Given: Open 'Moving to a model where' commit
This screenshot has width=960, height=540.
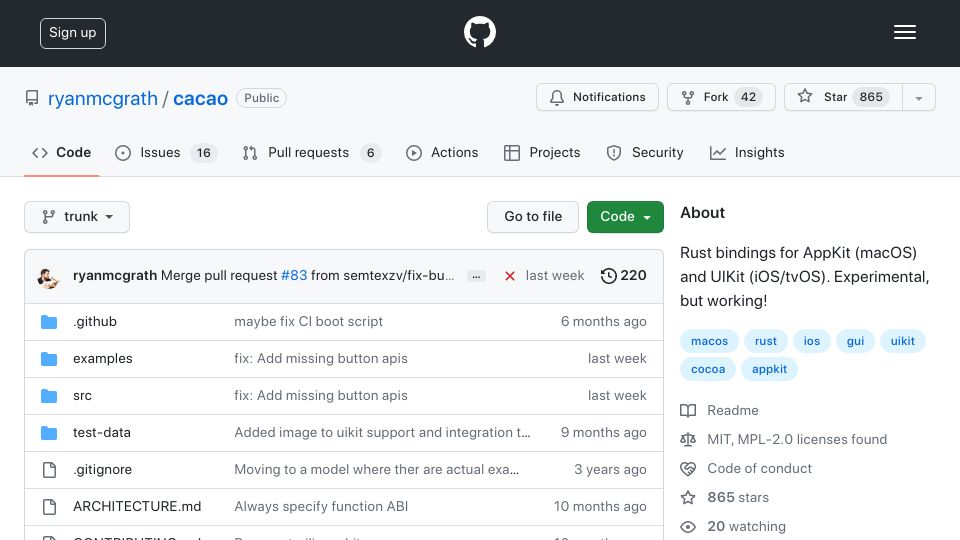Looking at the screenshot, I should [377, 470].
